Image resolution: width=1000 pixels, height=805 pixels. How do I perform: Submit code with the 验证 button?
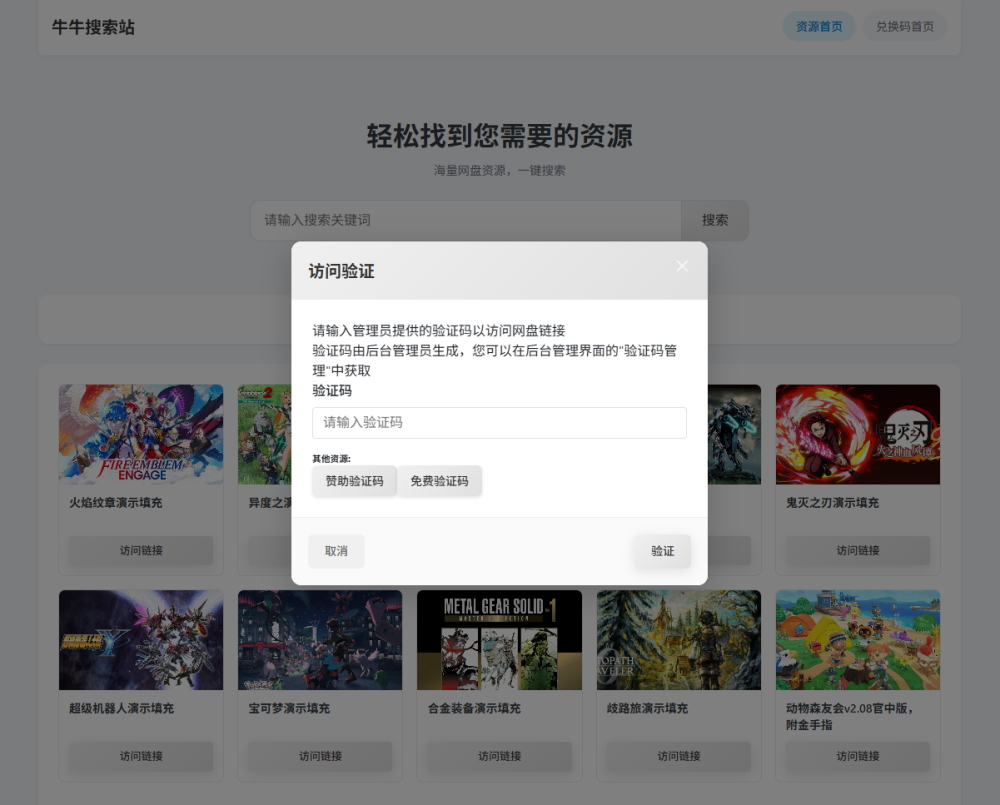point(662,551)
